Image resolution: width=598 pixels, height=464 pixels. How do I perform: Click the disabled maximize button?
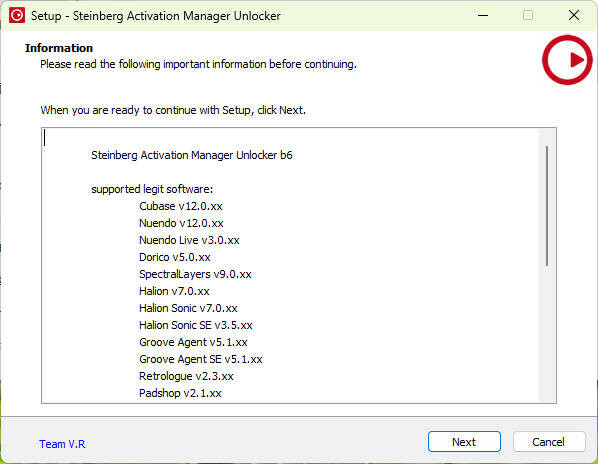(x=528, y=16)
